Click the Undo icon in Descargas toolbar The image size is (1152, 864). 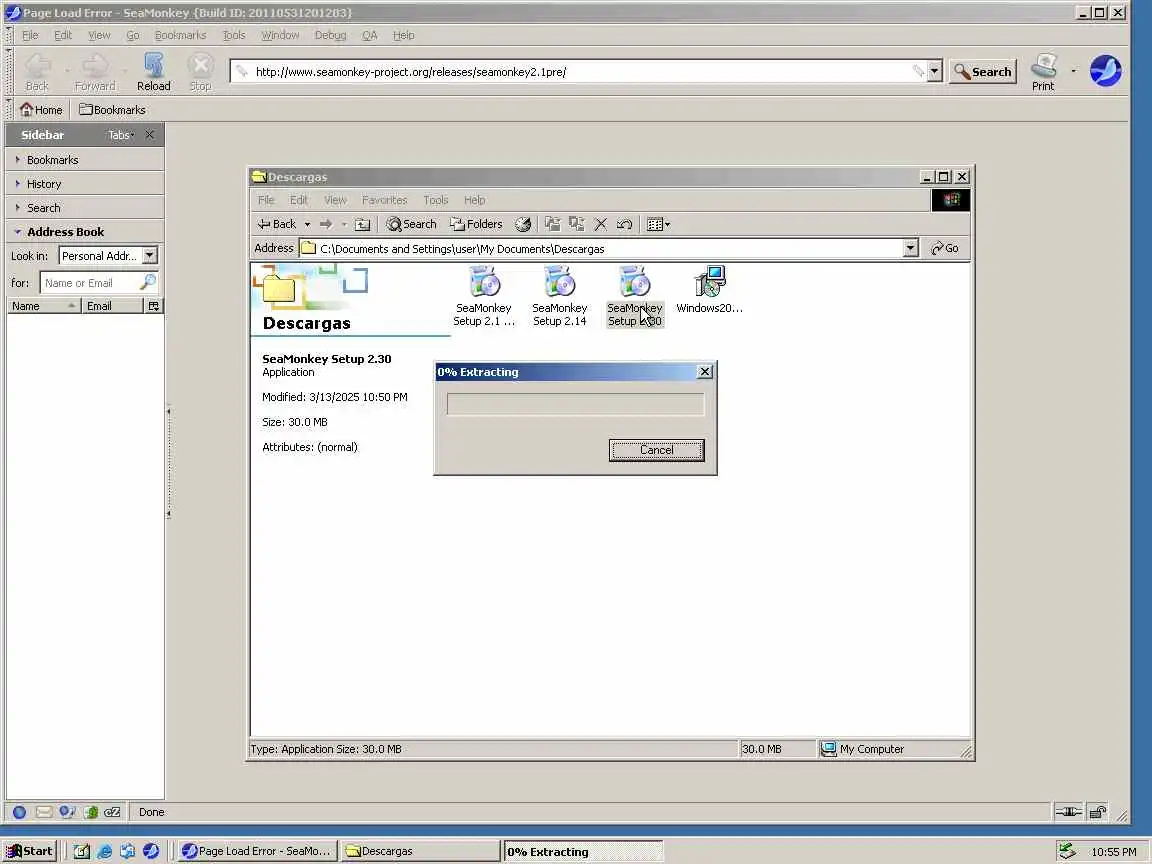[624, 224]
